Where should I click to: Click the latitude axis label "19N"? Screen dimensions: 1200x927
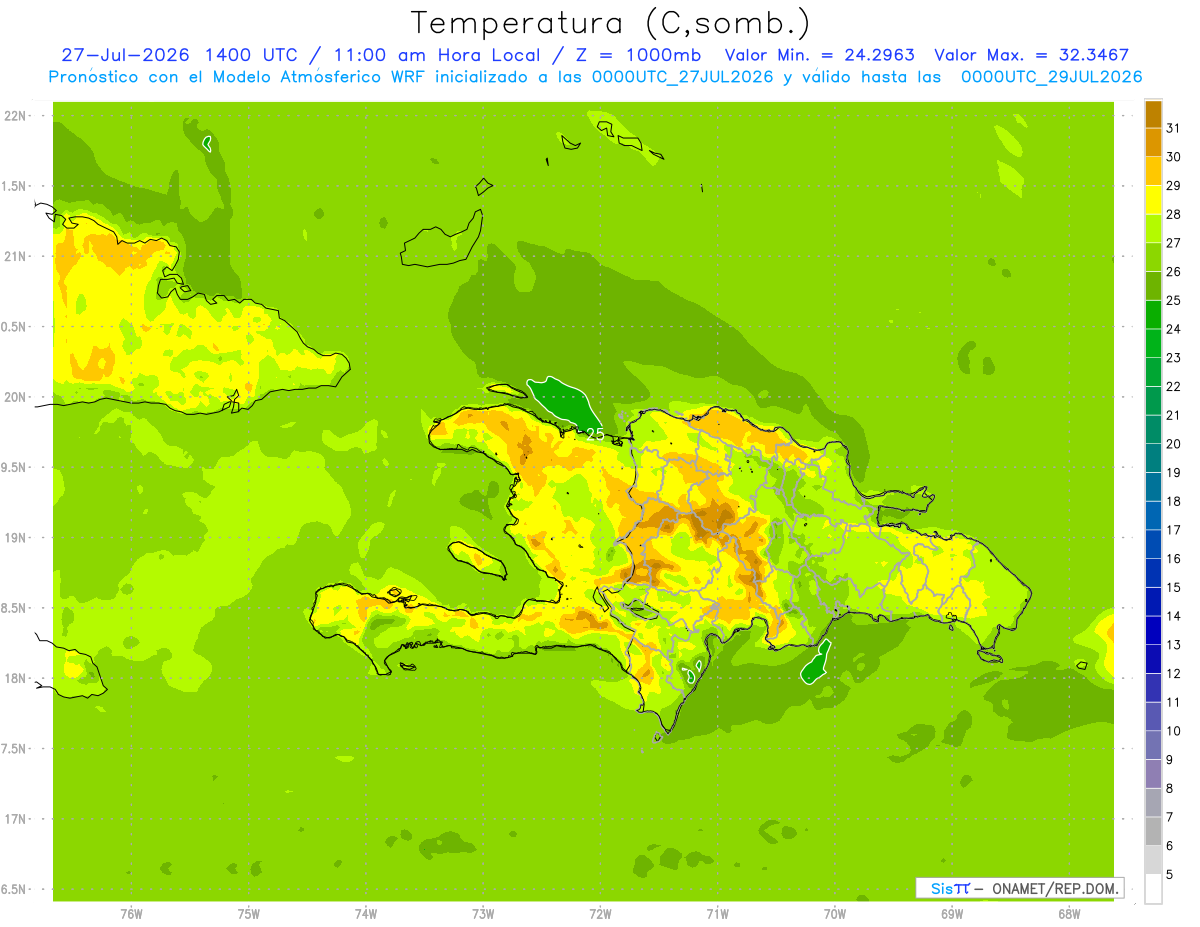(13, 538)
